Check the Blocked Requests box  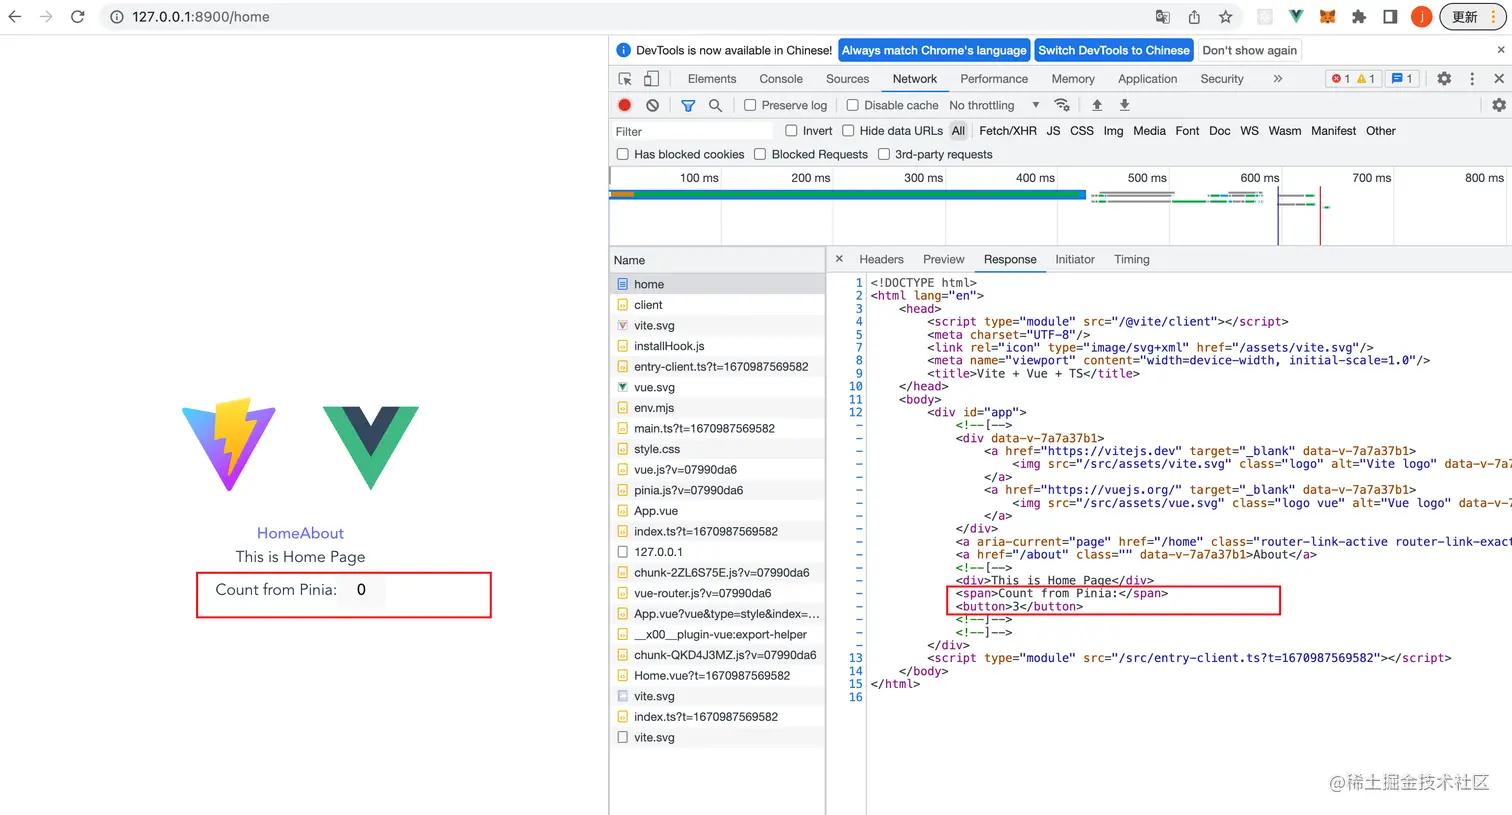pos(760,154)
